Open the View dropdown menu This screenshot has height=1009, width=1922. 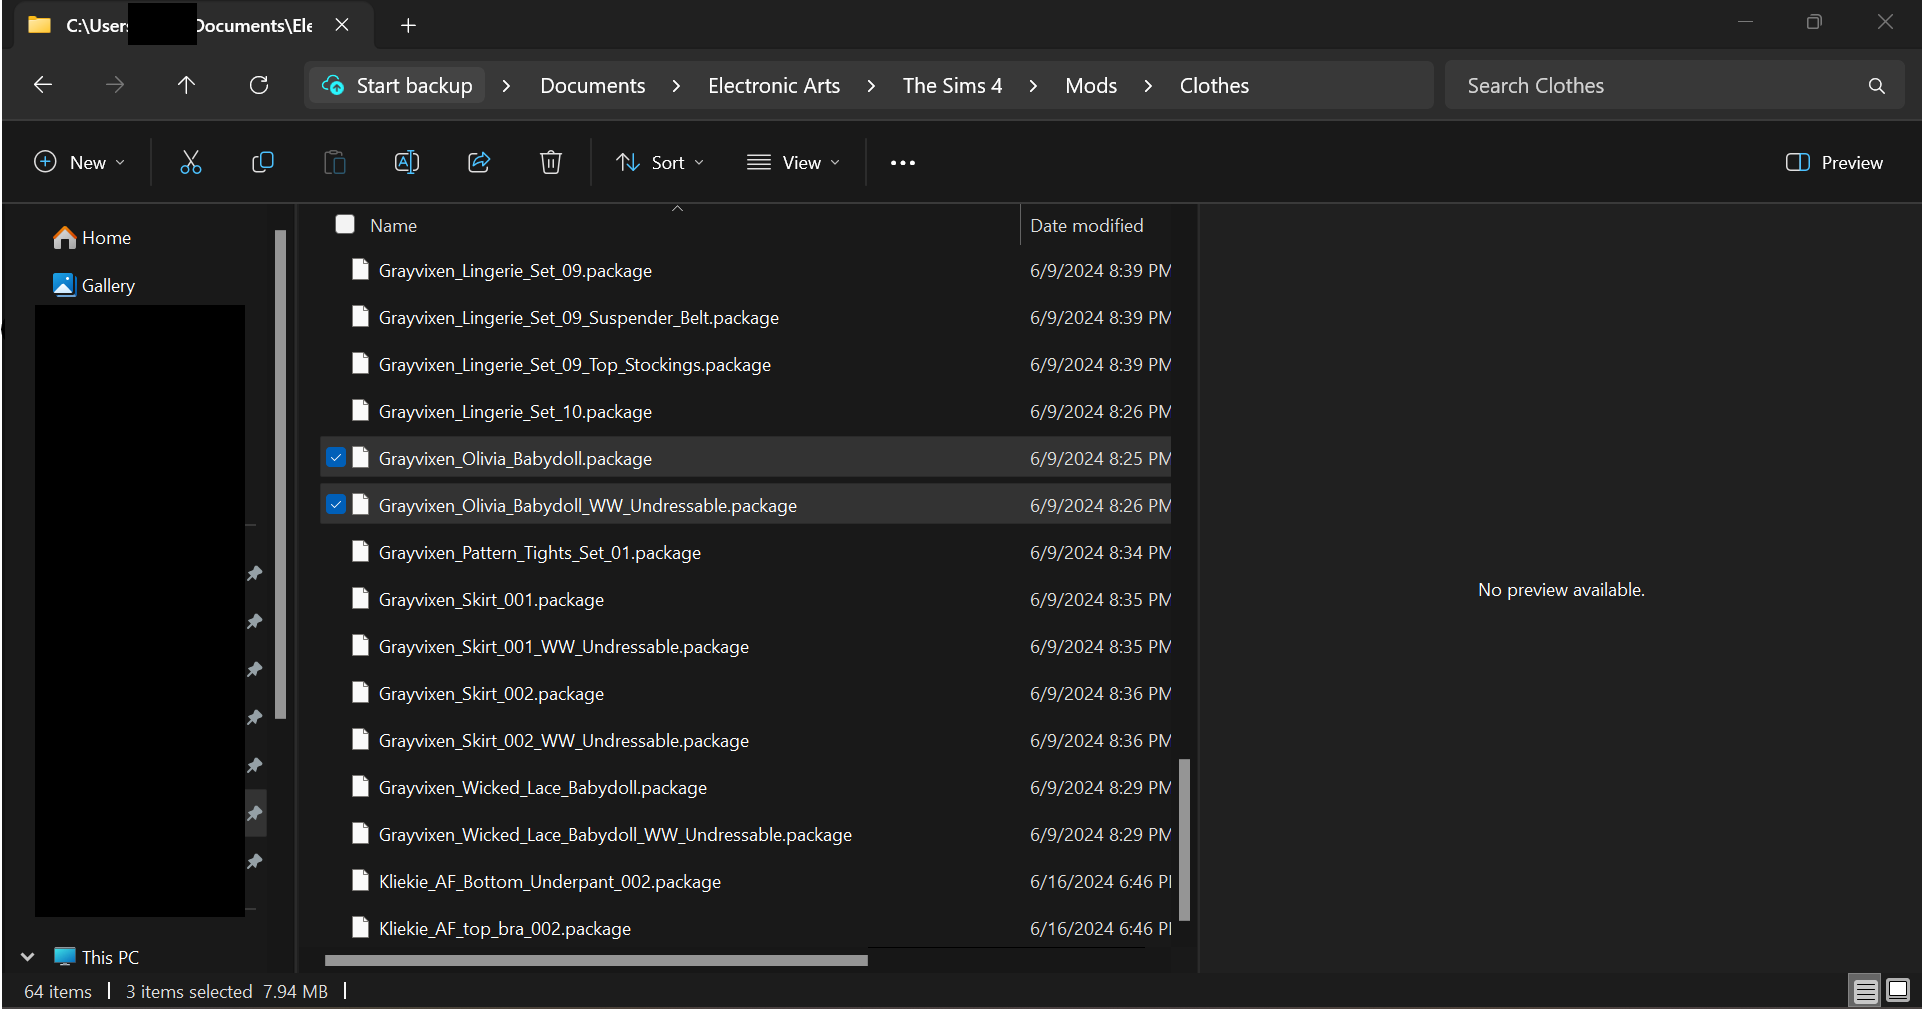tap(793, 162)
